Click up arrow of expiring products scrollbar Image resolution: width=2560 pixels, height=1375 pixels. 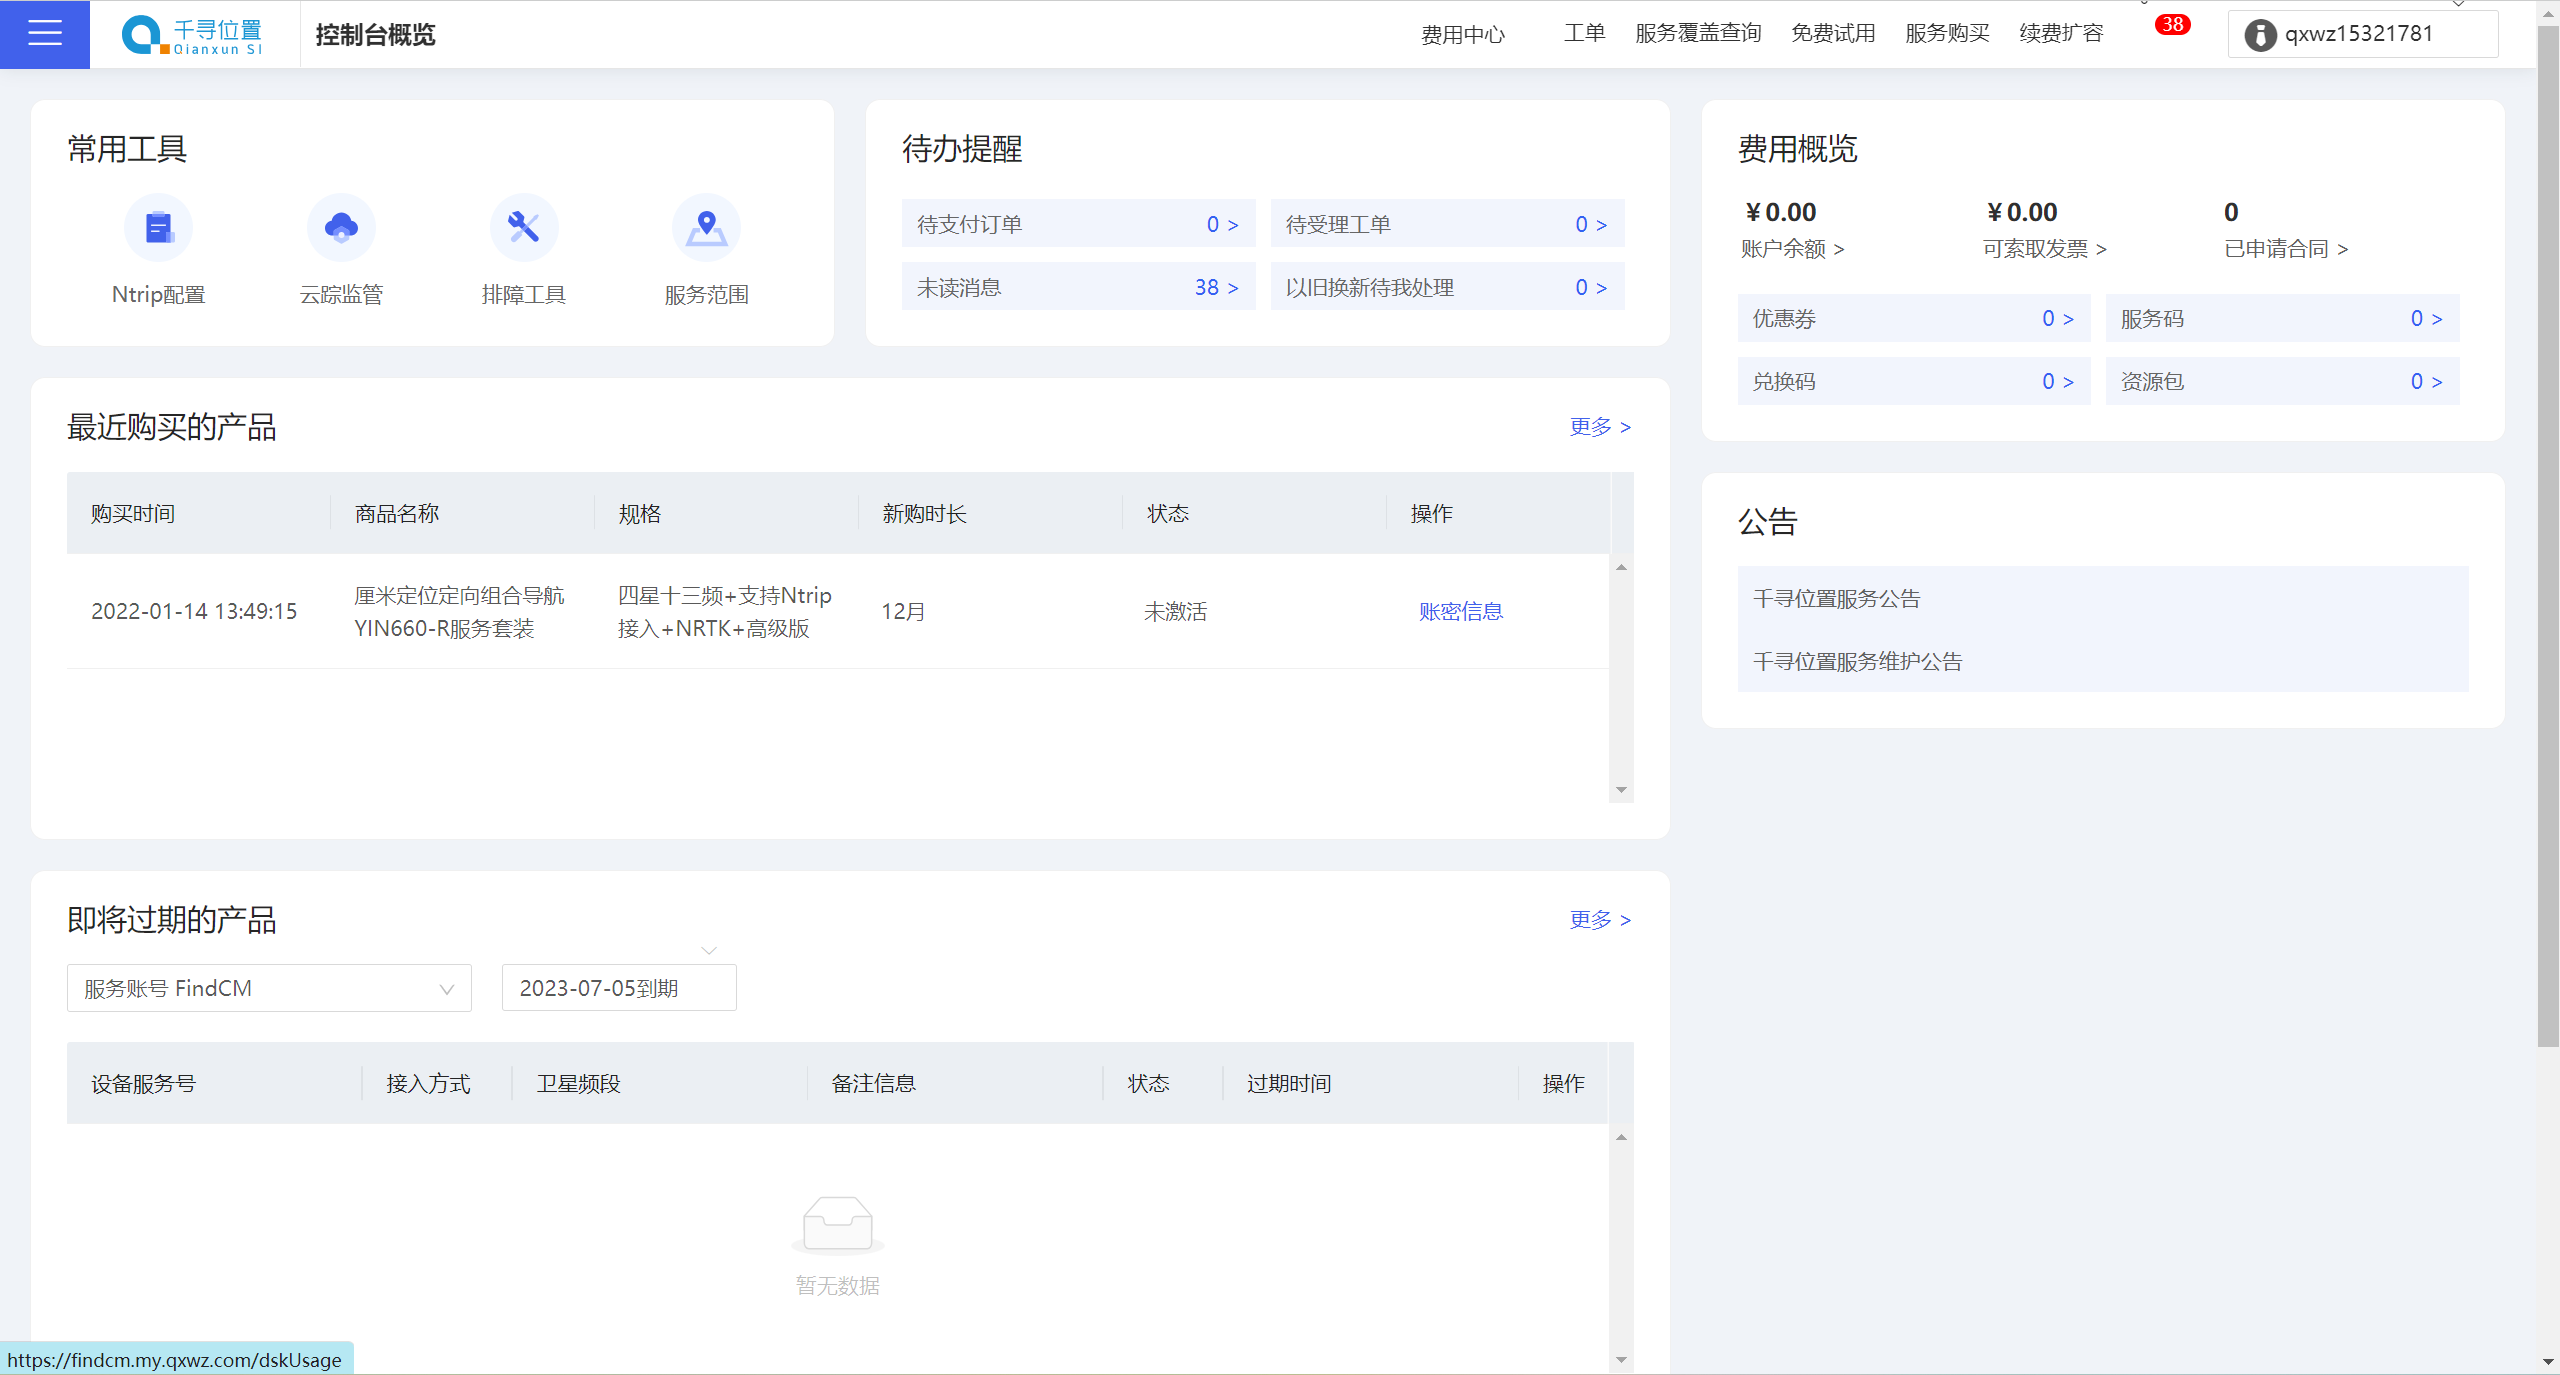pos(1621,1137)
